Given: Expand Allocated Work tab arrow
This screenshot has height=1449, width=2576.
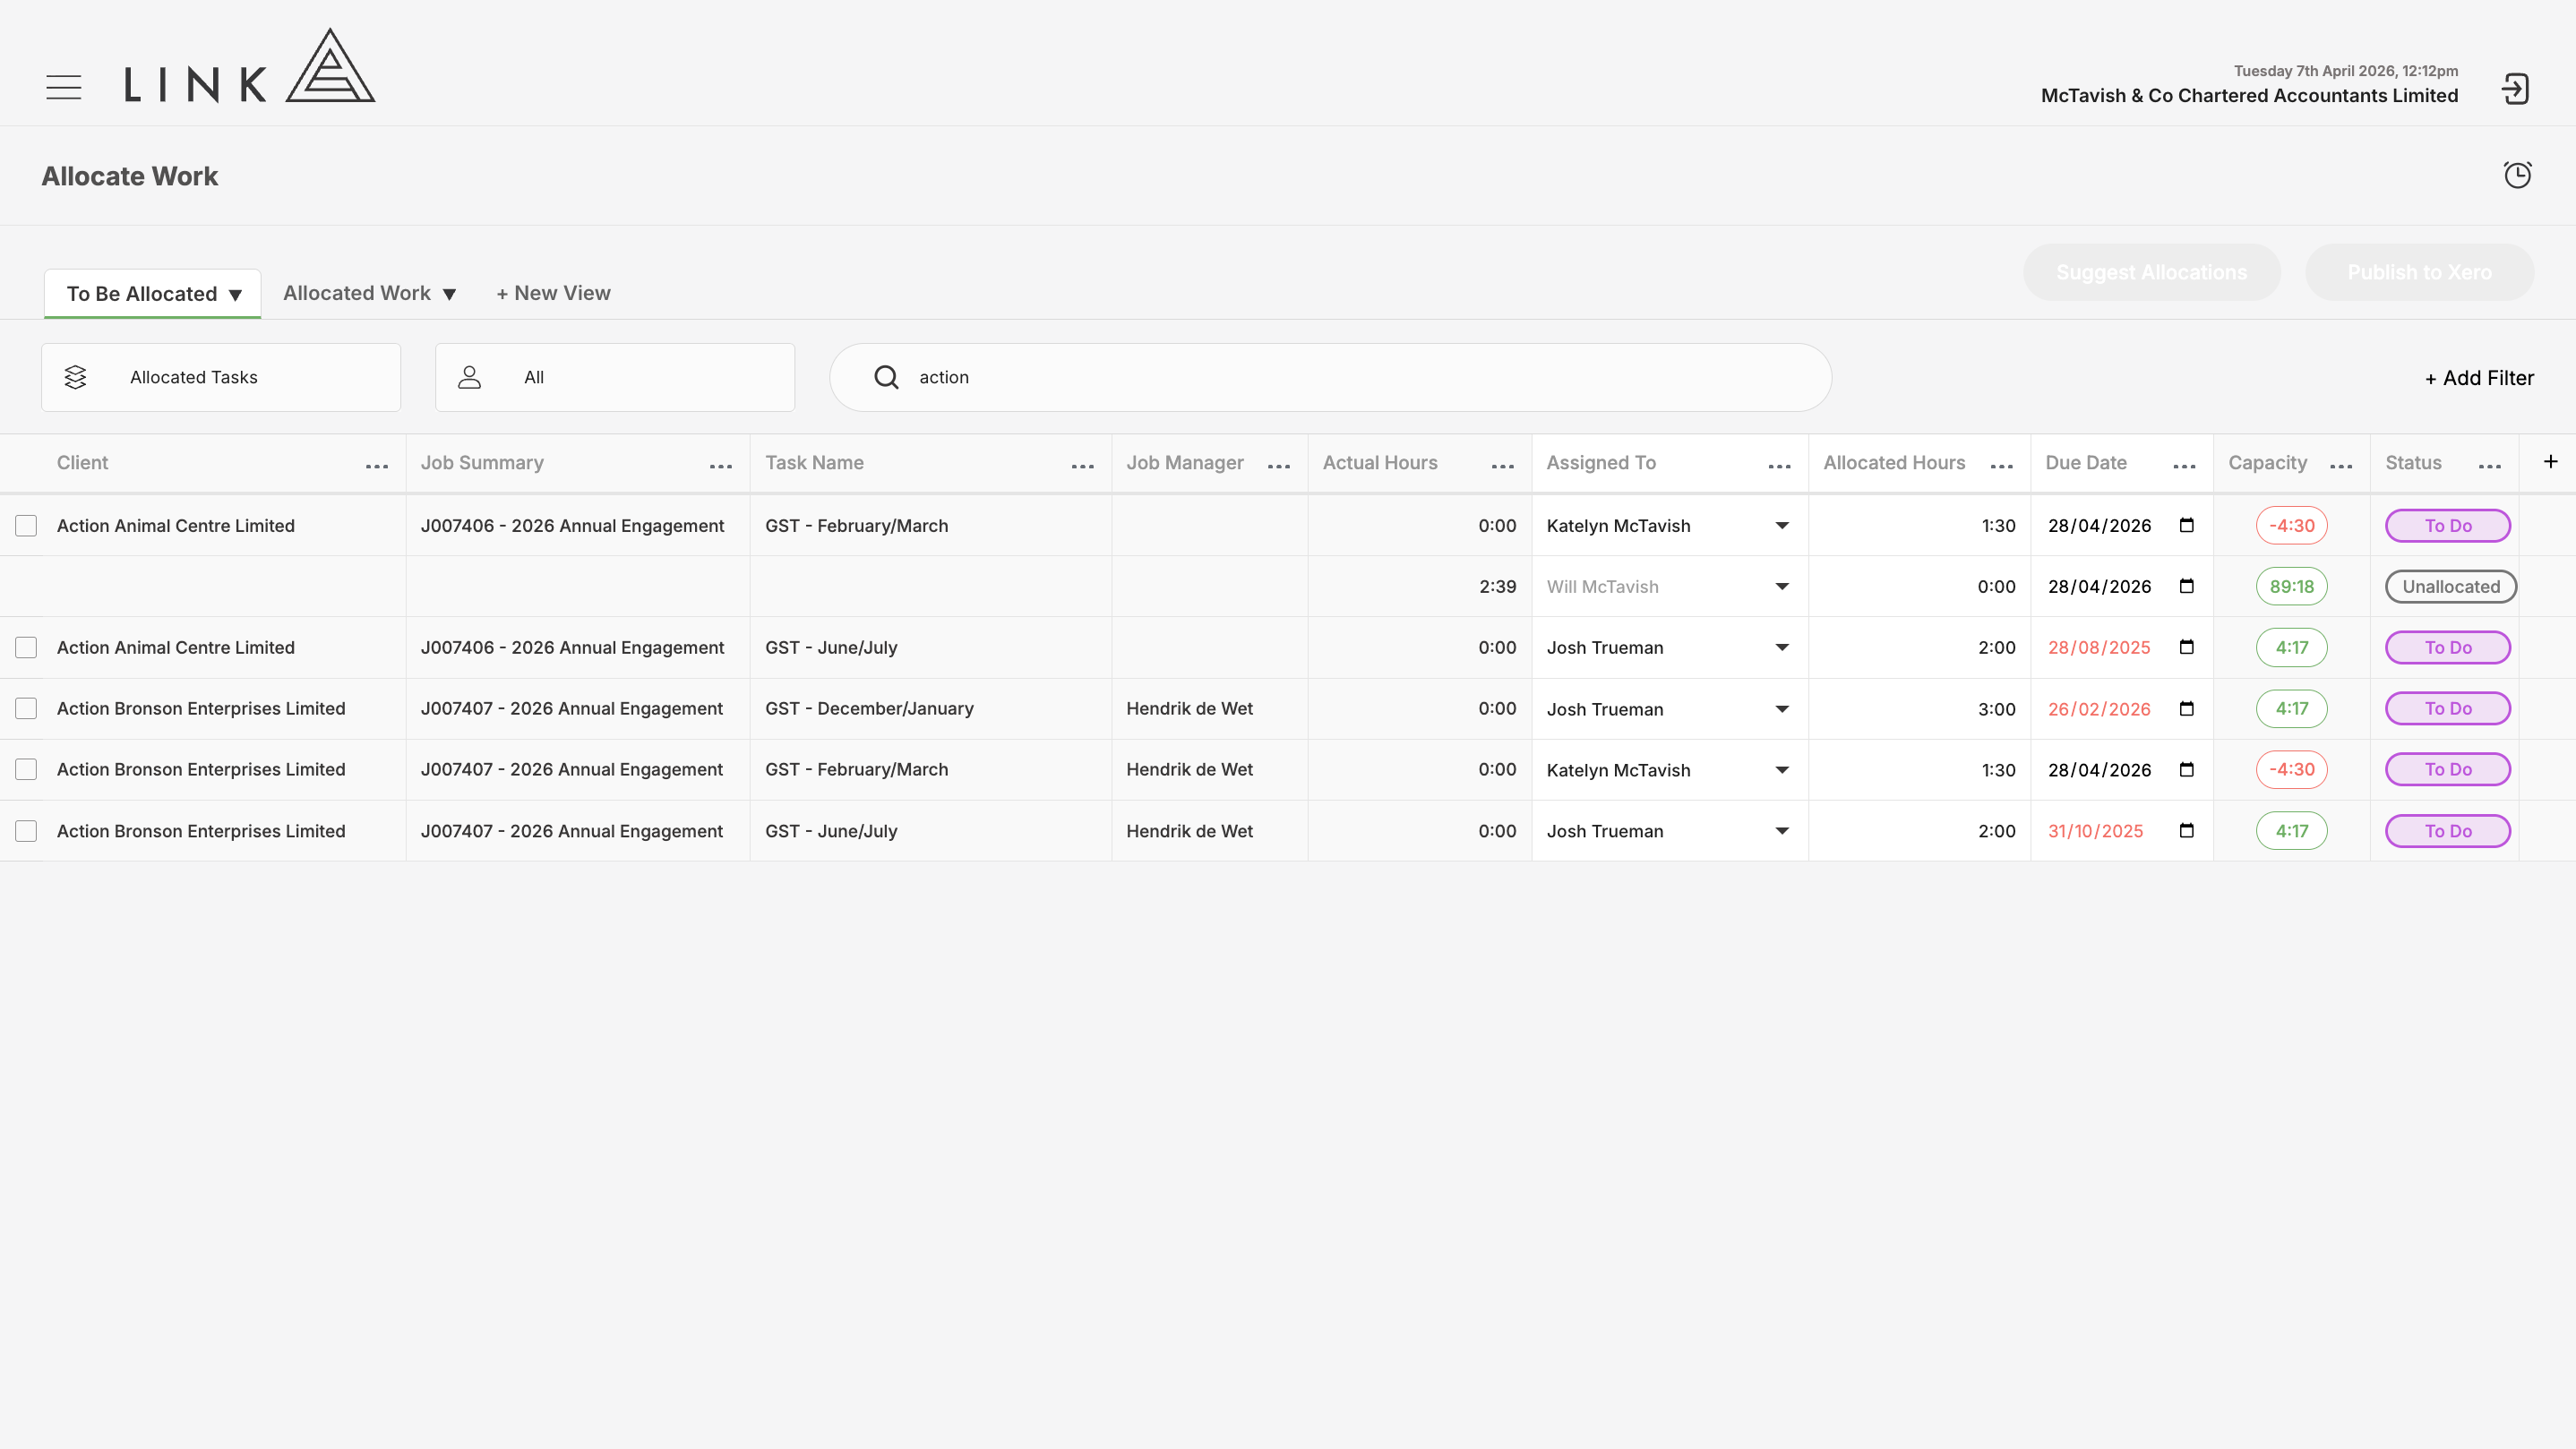Looking at the screenshot, I should (x=449, y=294).
